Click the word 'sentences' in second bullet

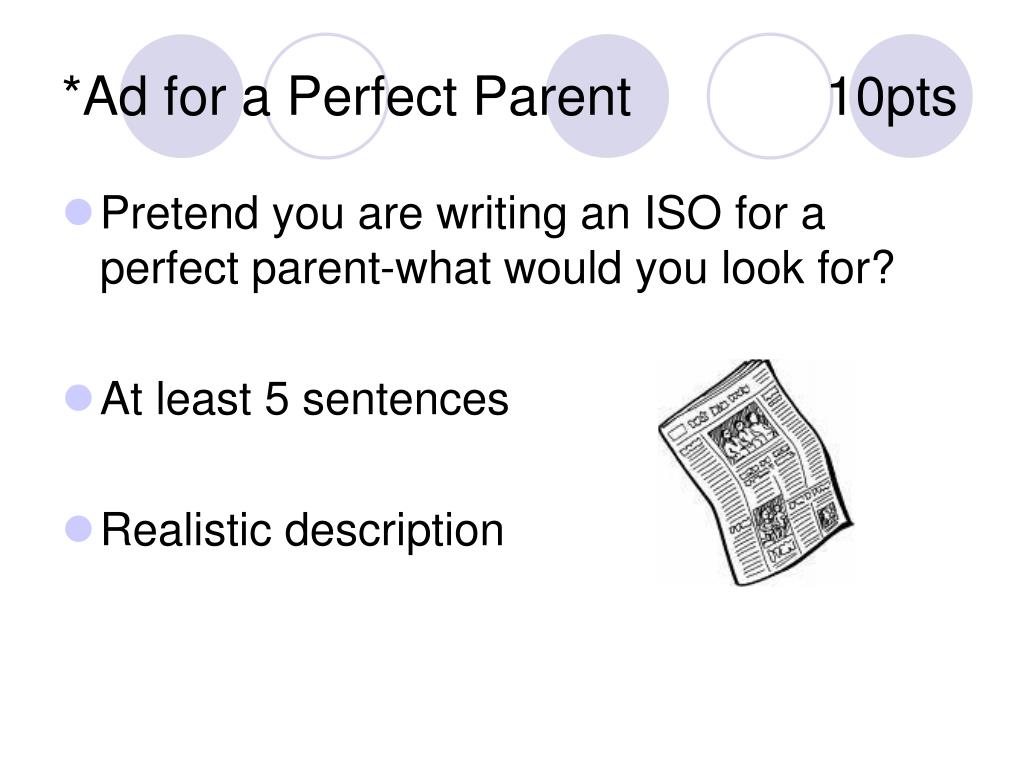(406, 399)
